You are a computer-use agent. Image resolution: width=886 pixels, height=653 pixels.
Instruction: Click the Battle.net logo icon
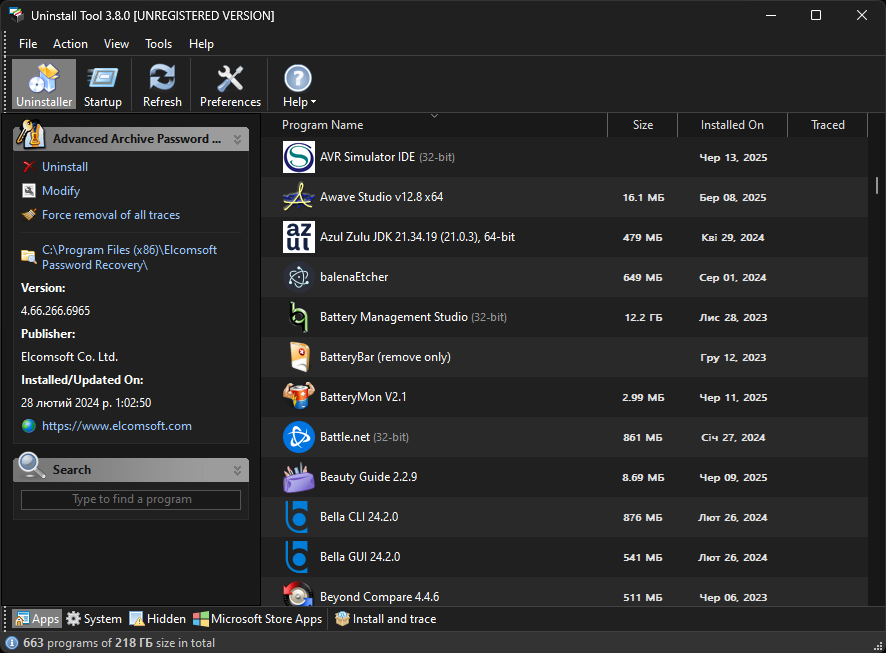pyautogui.click(x=298, y=437)
